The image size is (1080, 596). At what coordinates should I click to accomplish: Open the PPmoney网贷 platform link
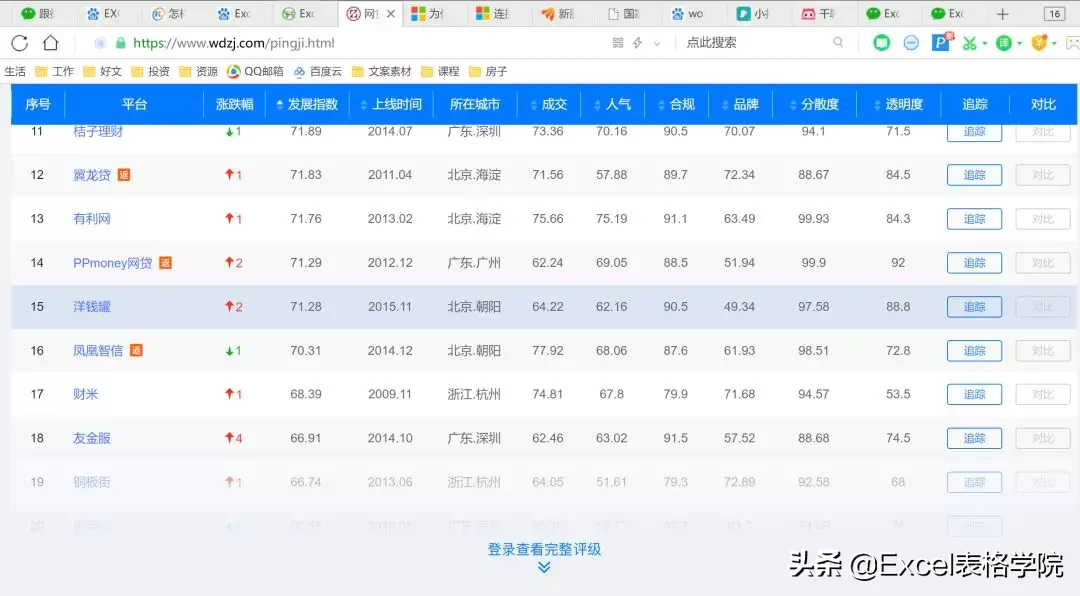click(112, 263)
